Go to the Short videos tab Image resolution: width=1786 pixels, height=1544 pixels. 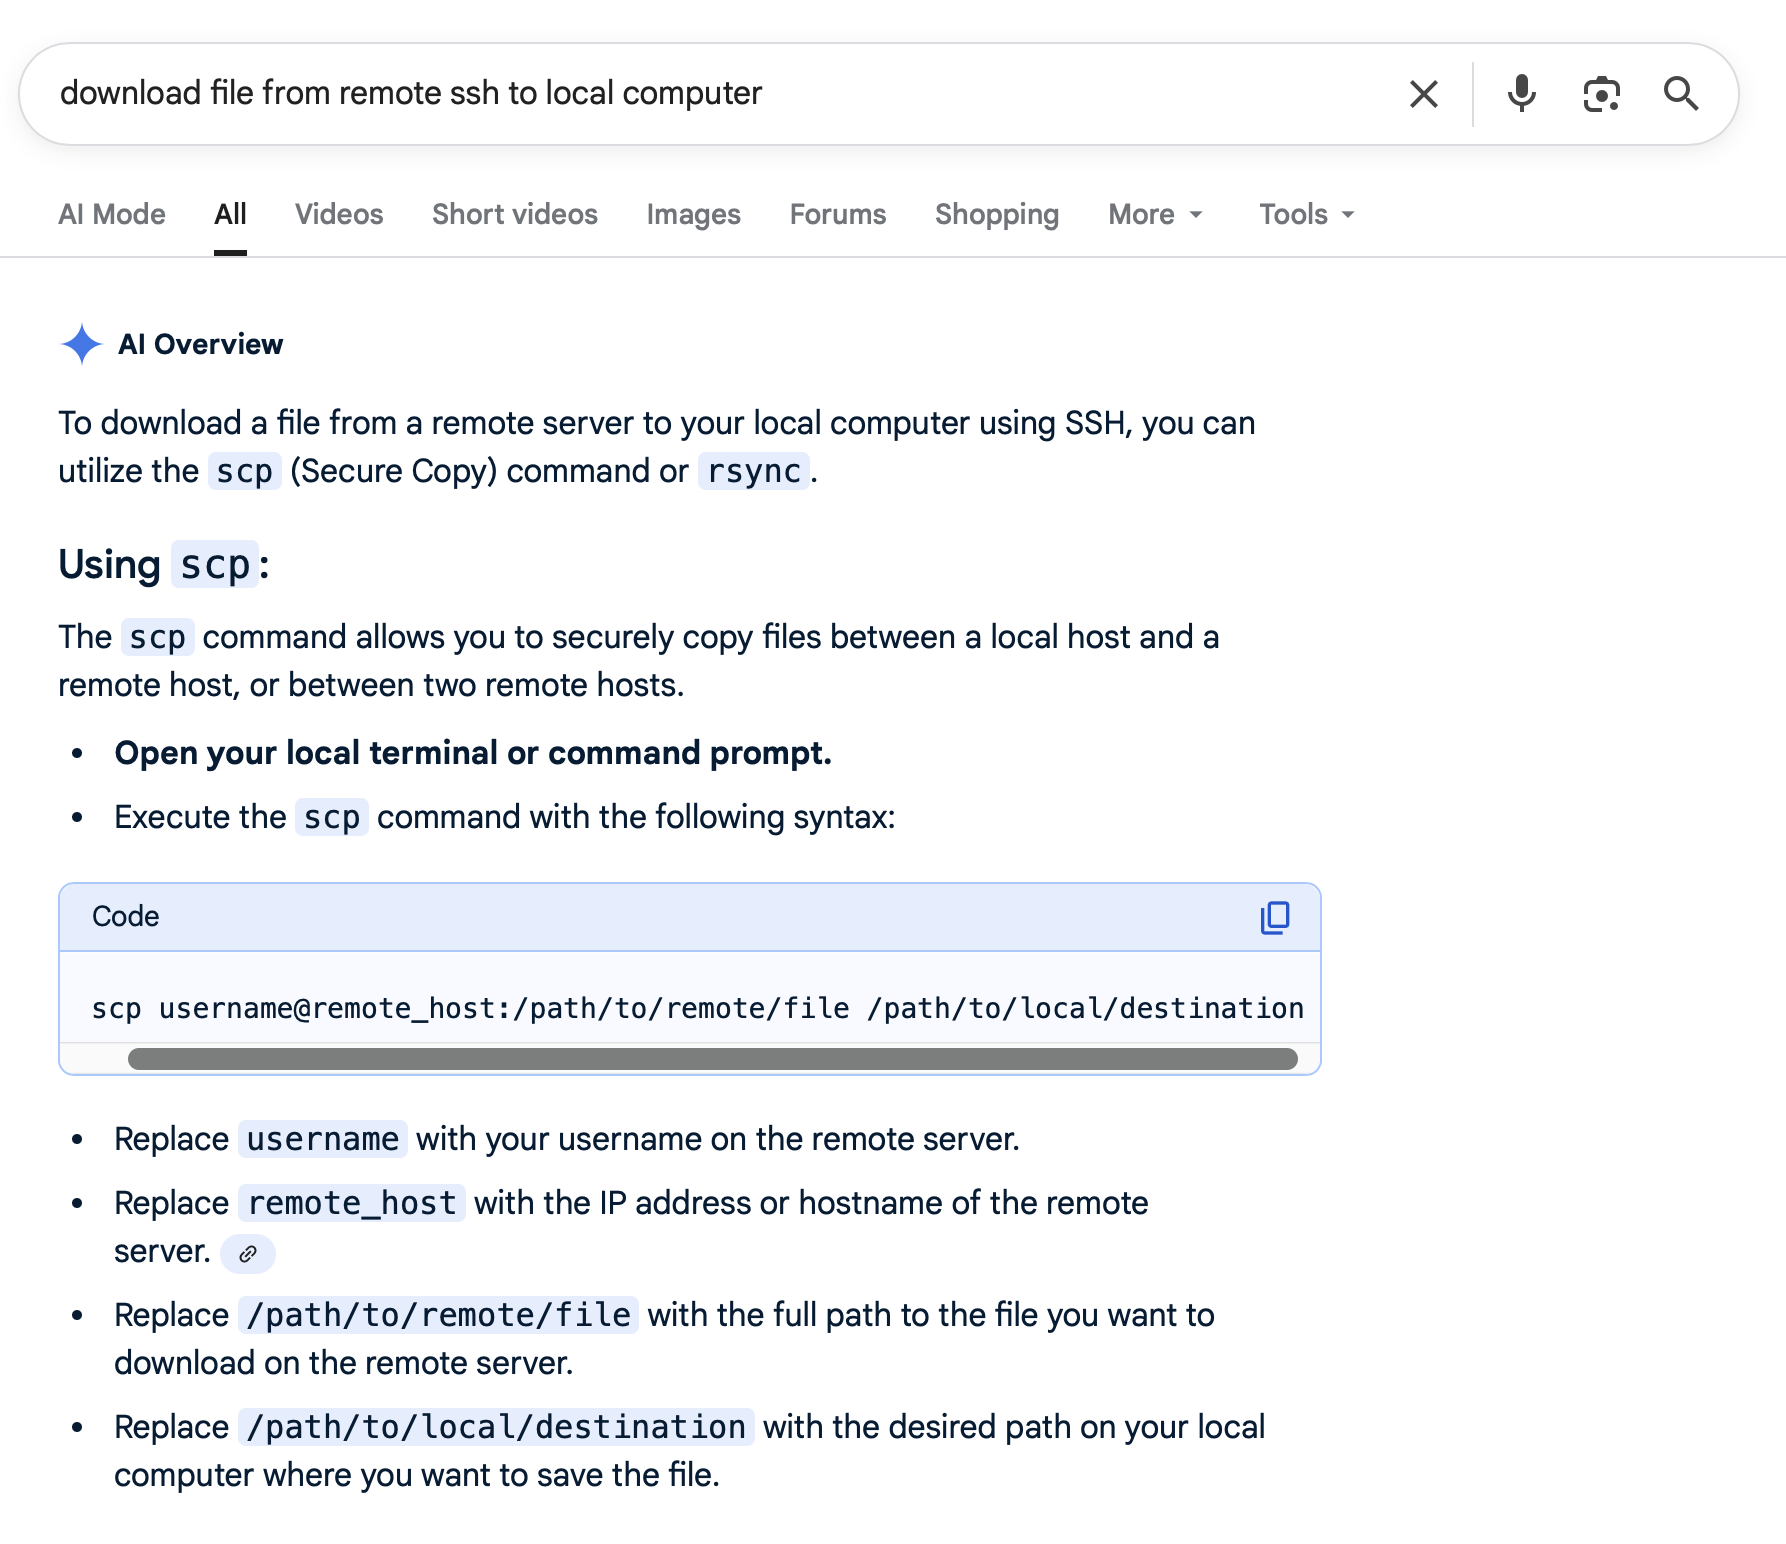[515, 214]
